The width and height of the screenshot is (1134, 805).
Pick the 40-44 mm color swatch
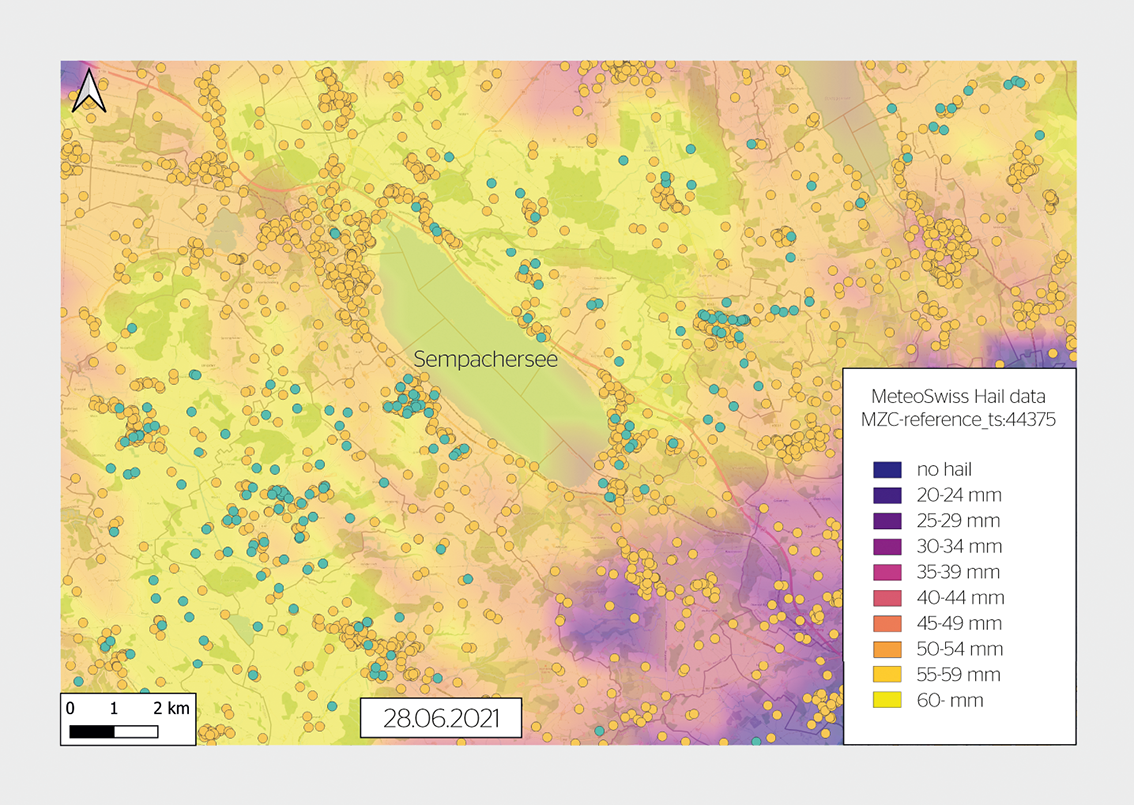[x=887, y=598]
